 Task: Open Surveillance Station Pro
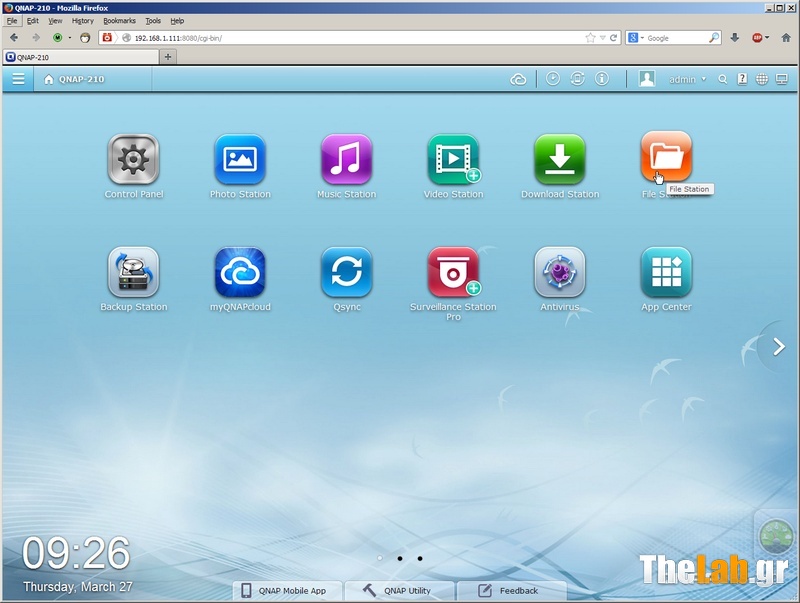tap(453, 272)
